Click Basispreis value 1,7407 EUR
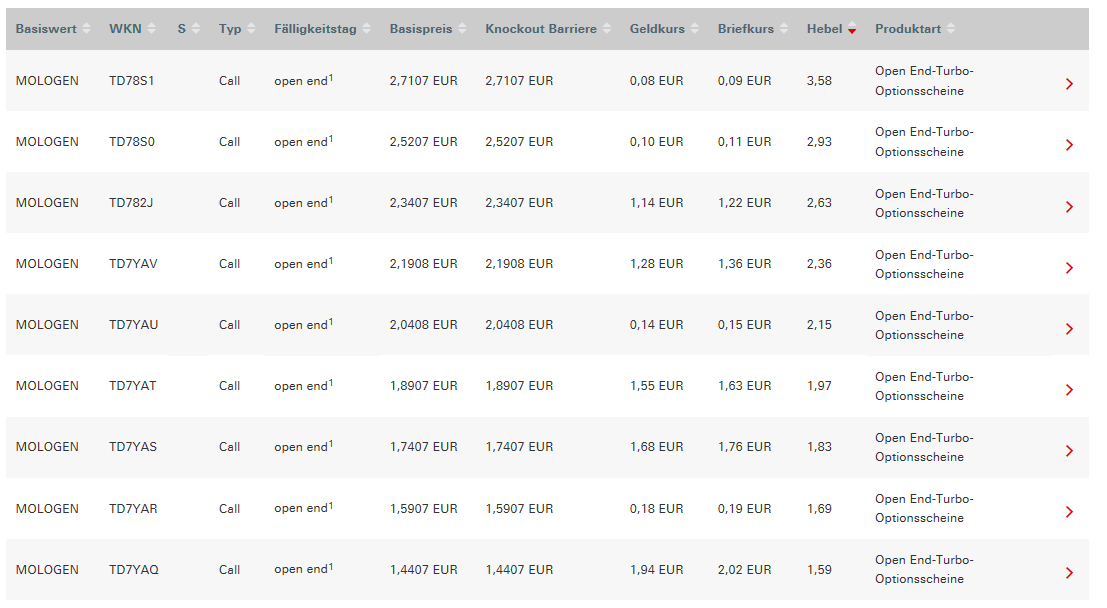1107x608 pixels. pyautogui.click(x=424, y=447)
